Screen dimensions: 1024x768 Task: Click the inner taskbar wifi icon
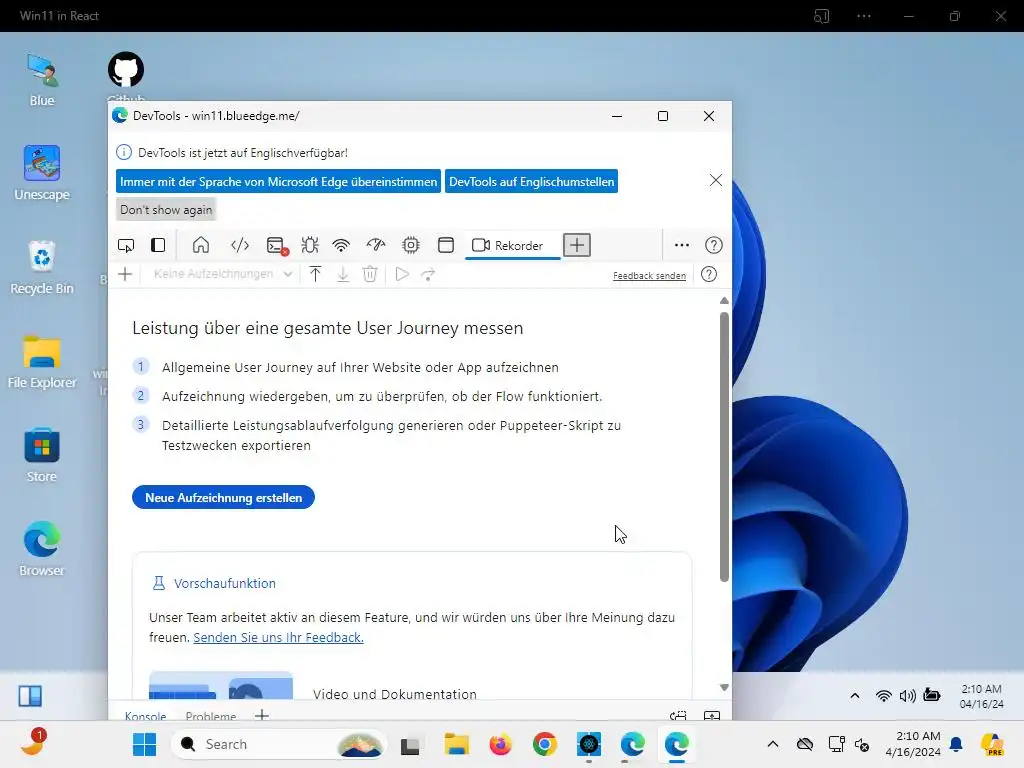[883, 696]
